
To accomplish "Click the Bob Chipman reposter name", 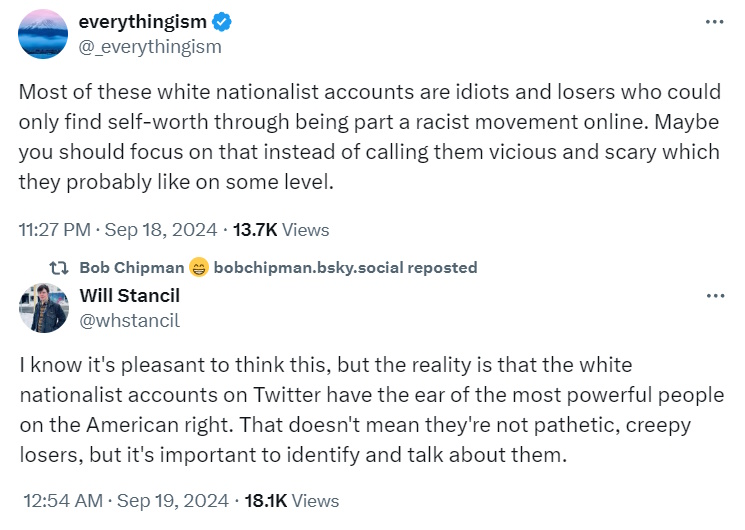I will 132,268.
